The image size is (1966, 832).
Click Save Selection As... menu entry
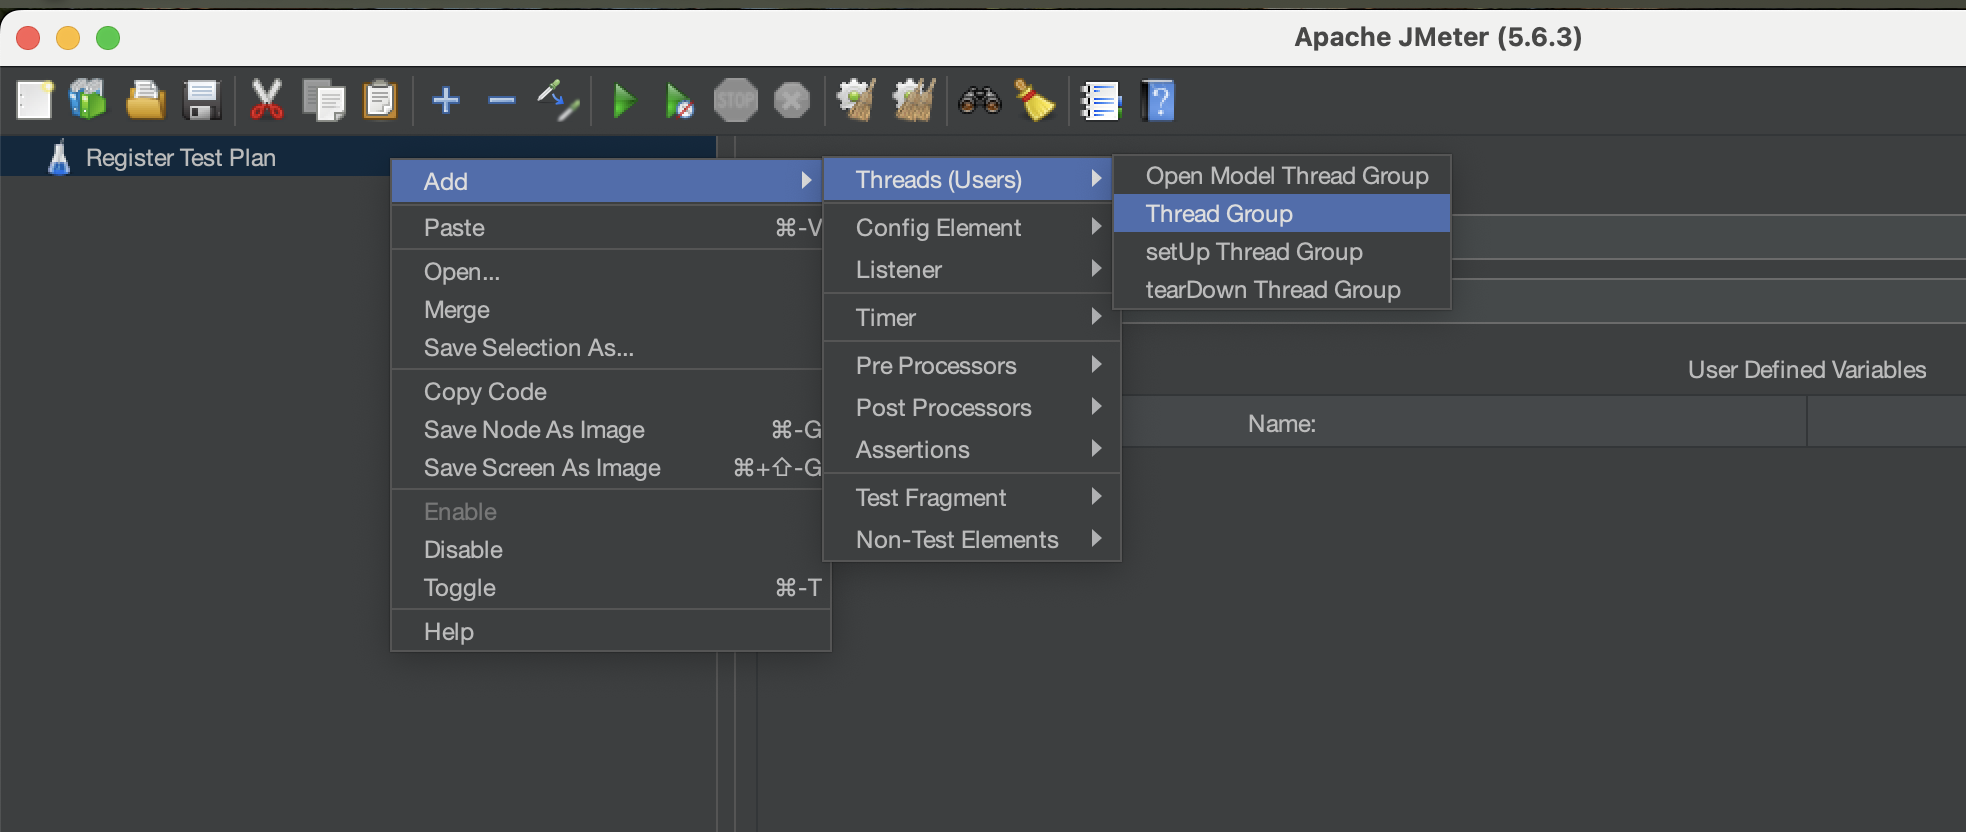coord(529,348)
